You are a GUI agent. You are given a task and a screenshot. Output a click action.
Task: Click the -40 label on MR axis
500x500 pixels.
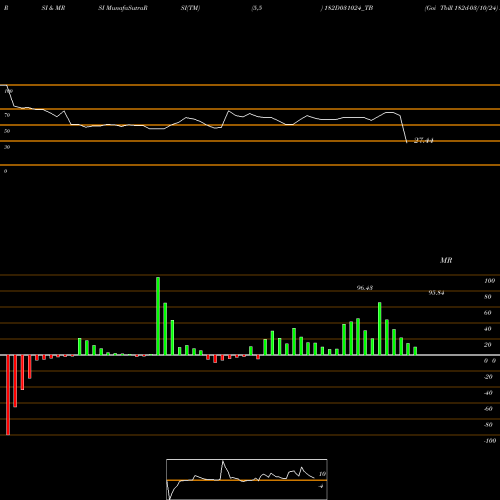tap(488, 393)
